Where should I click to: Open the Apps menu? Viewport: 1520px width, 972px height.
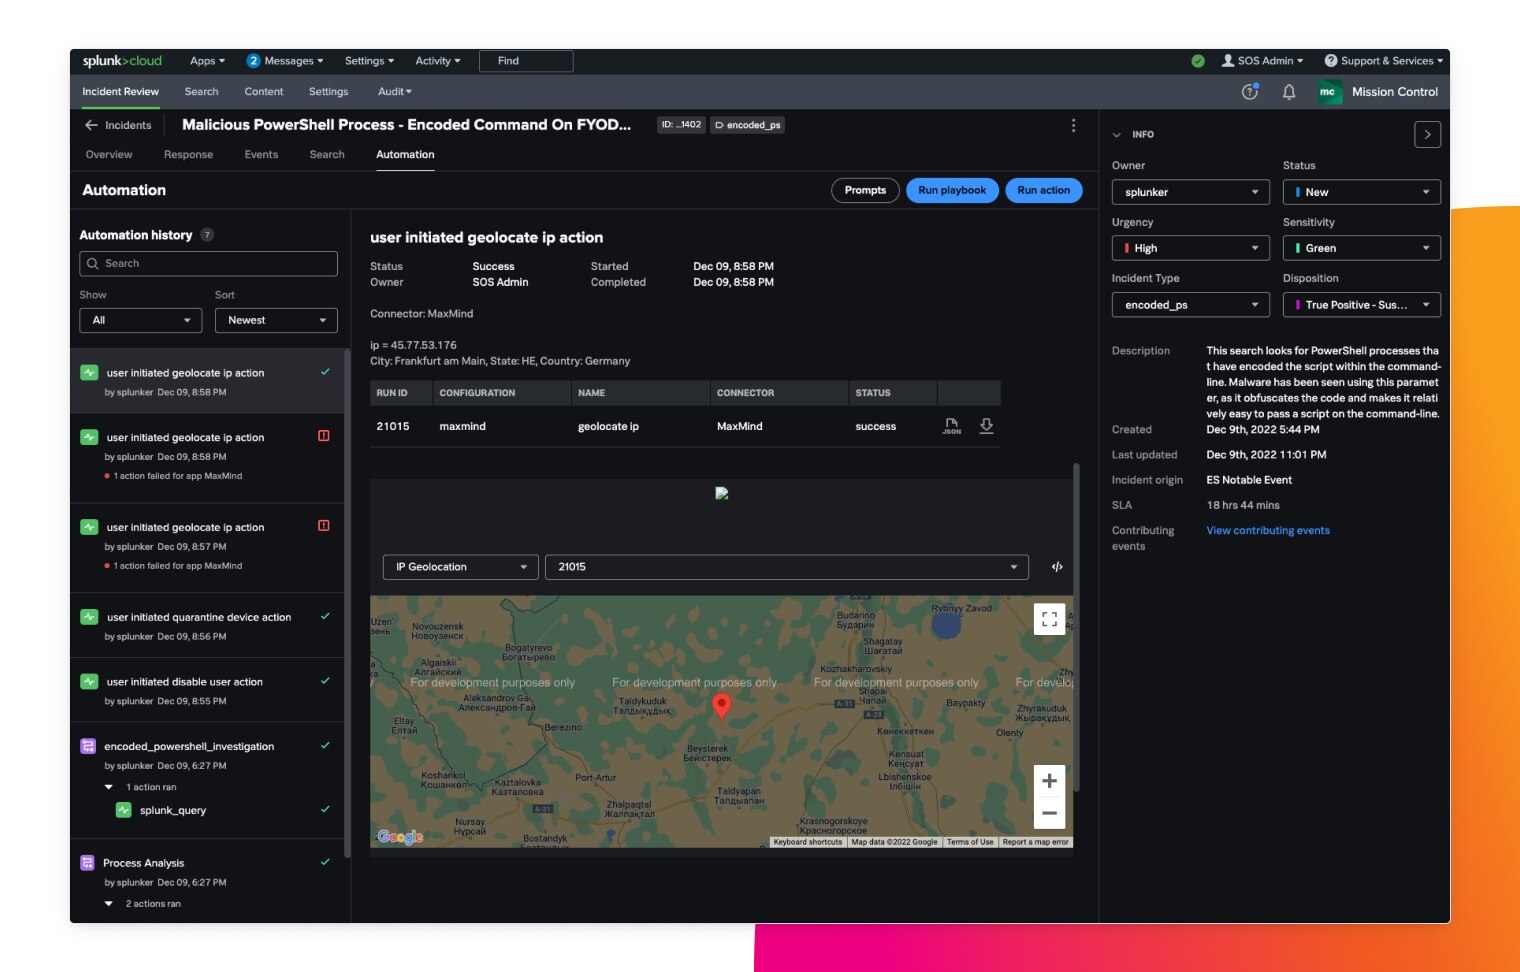click(207, 61)
